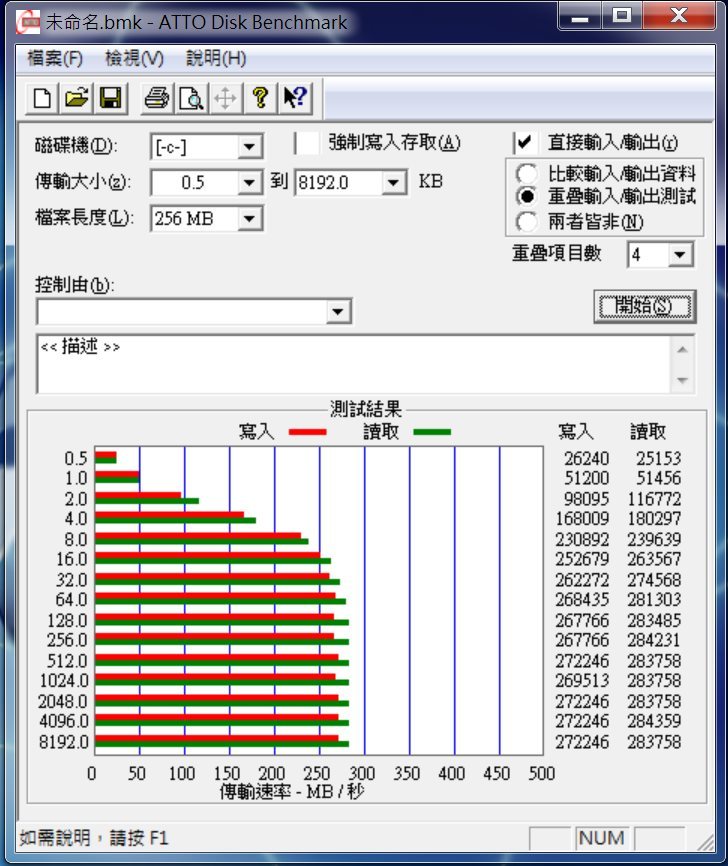Uncheck the 直接輸入/輸出 checkbox

coord(525,143)
